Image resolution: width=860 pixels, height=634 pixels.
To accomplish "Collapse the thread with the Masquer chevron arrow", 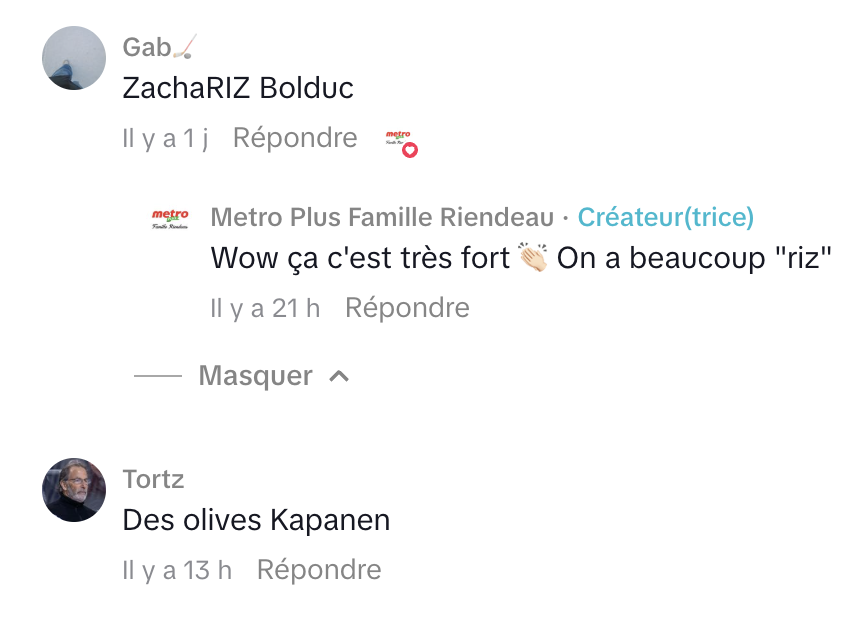I will (x=340, y=376).
